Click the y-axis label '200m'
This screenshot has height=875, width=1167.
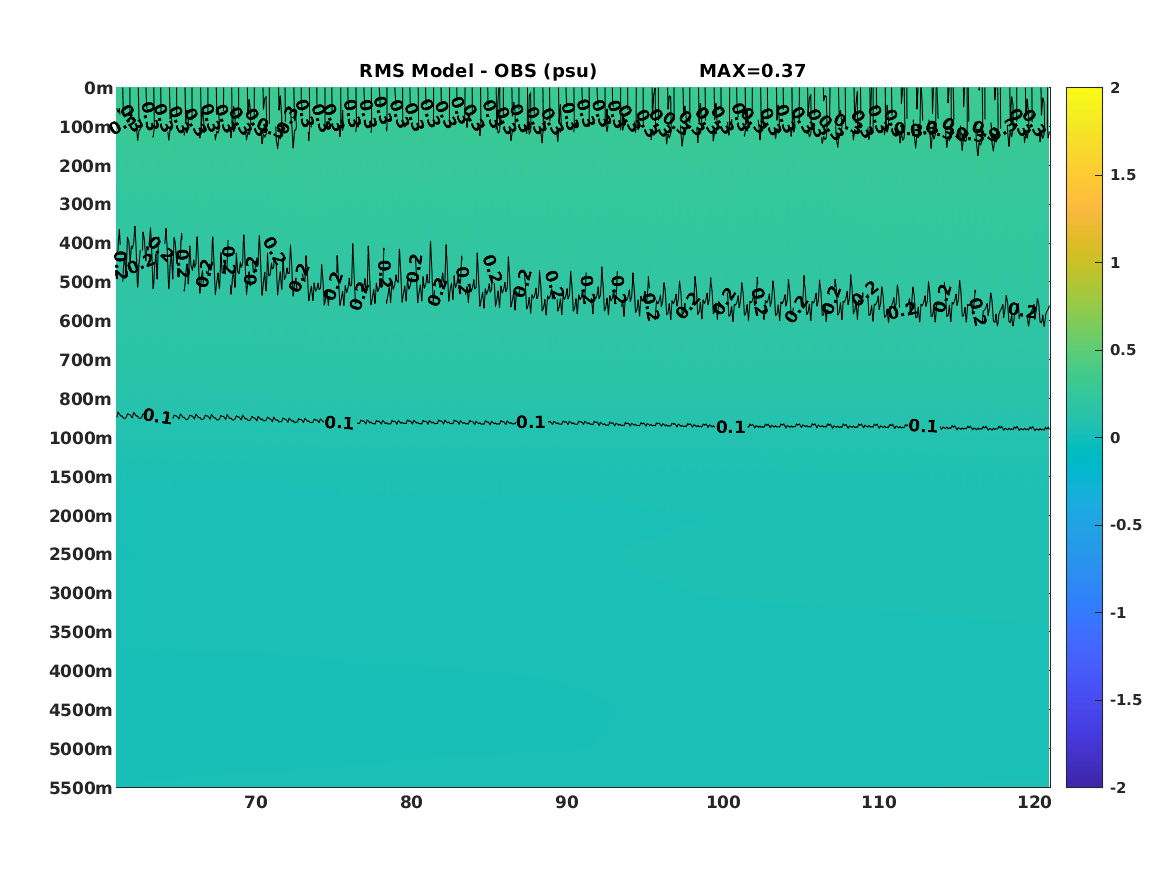86,166
